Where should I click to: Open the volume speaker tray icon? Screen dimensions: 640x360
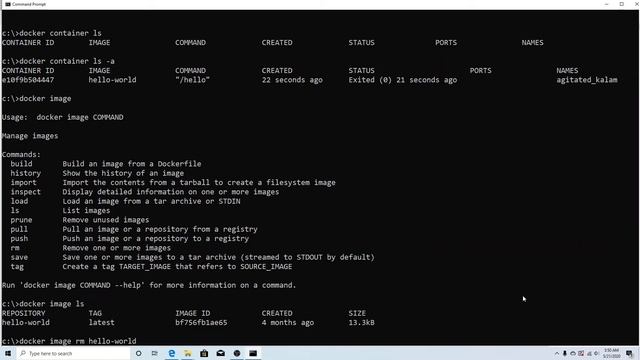pyautogui.click(x=596, y=353)
